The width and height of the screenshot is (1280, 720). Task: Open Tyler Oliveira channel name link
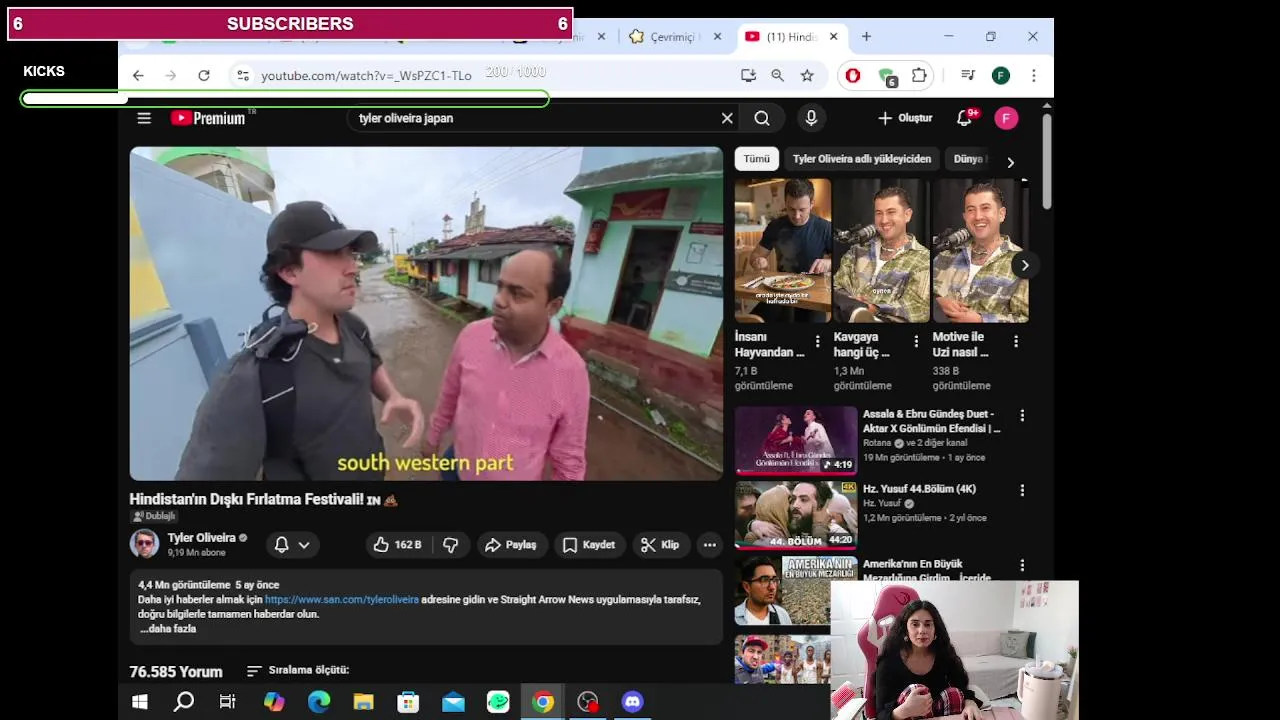201,538
